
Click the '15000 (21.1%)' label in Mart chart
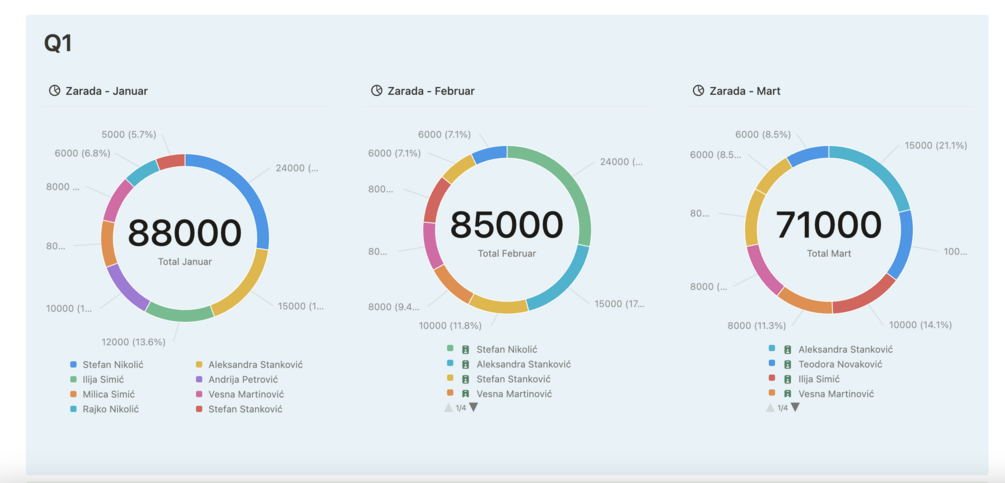[x=935, y=145]
